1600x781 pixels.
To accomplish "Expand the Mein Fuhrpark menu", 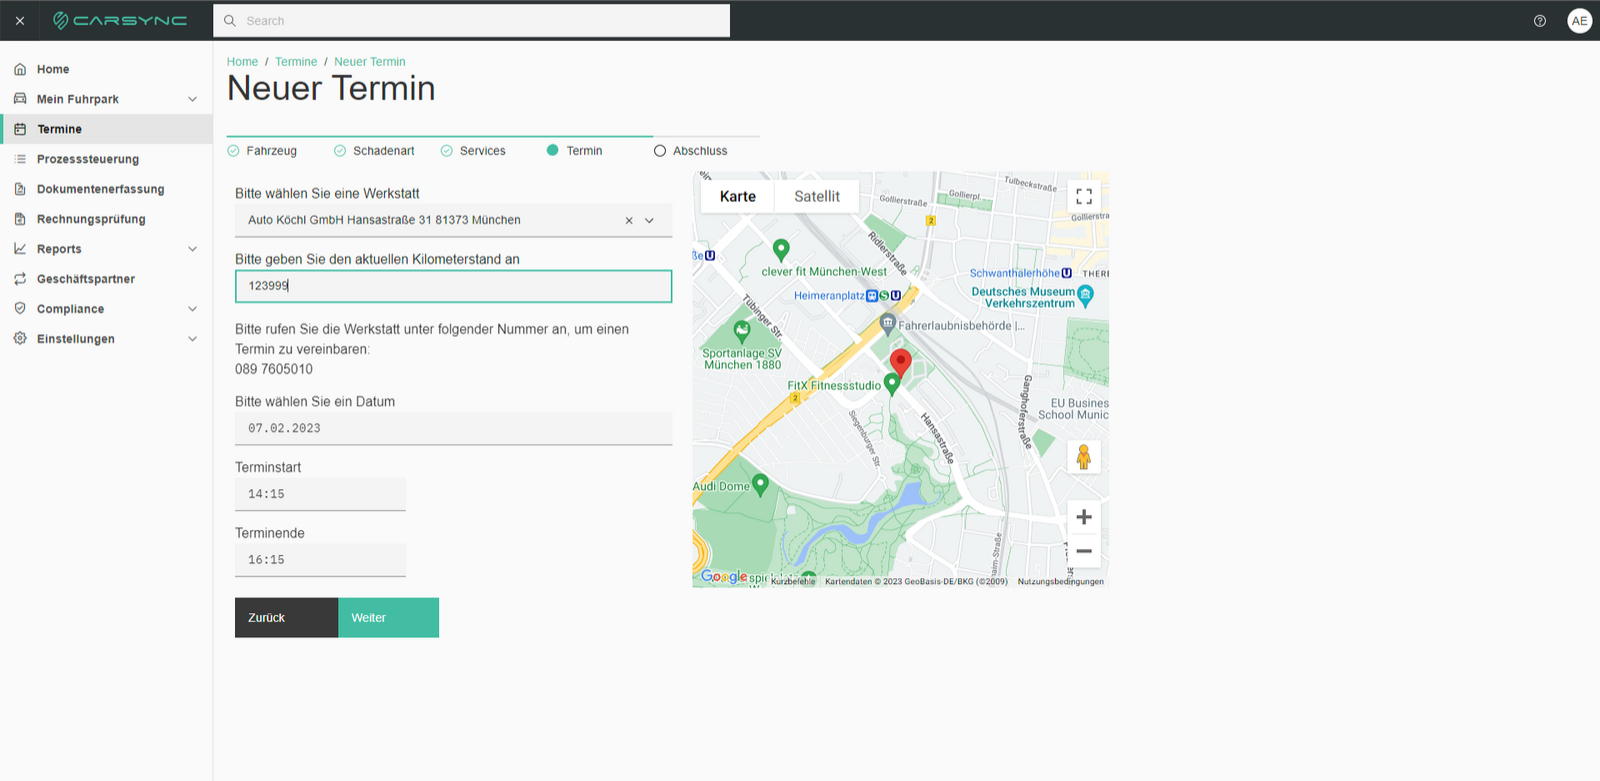I will pos(192,99).
